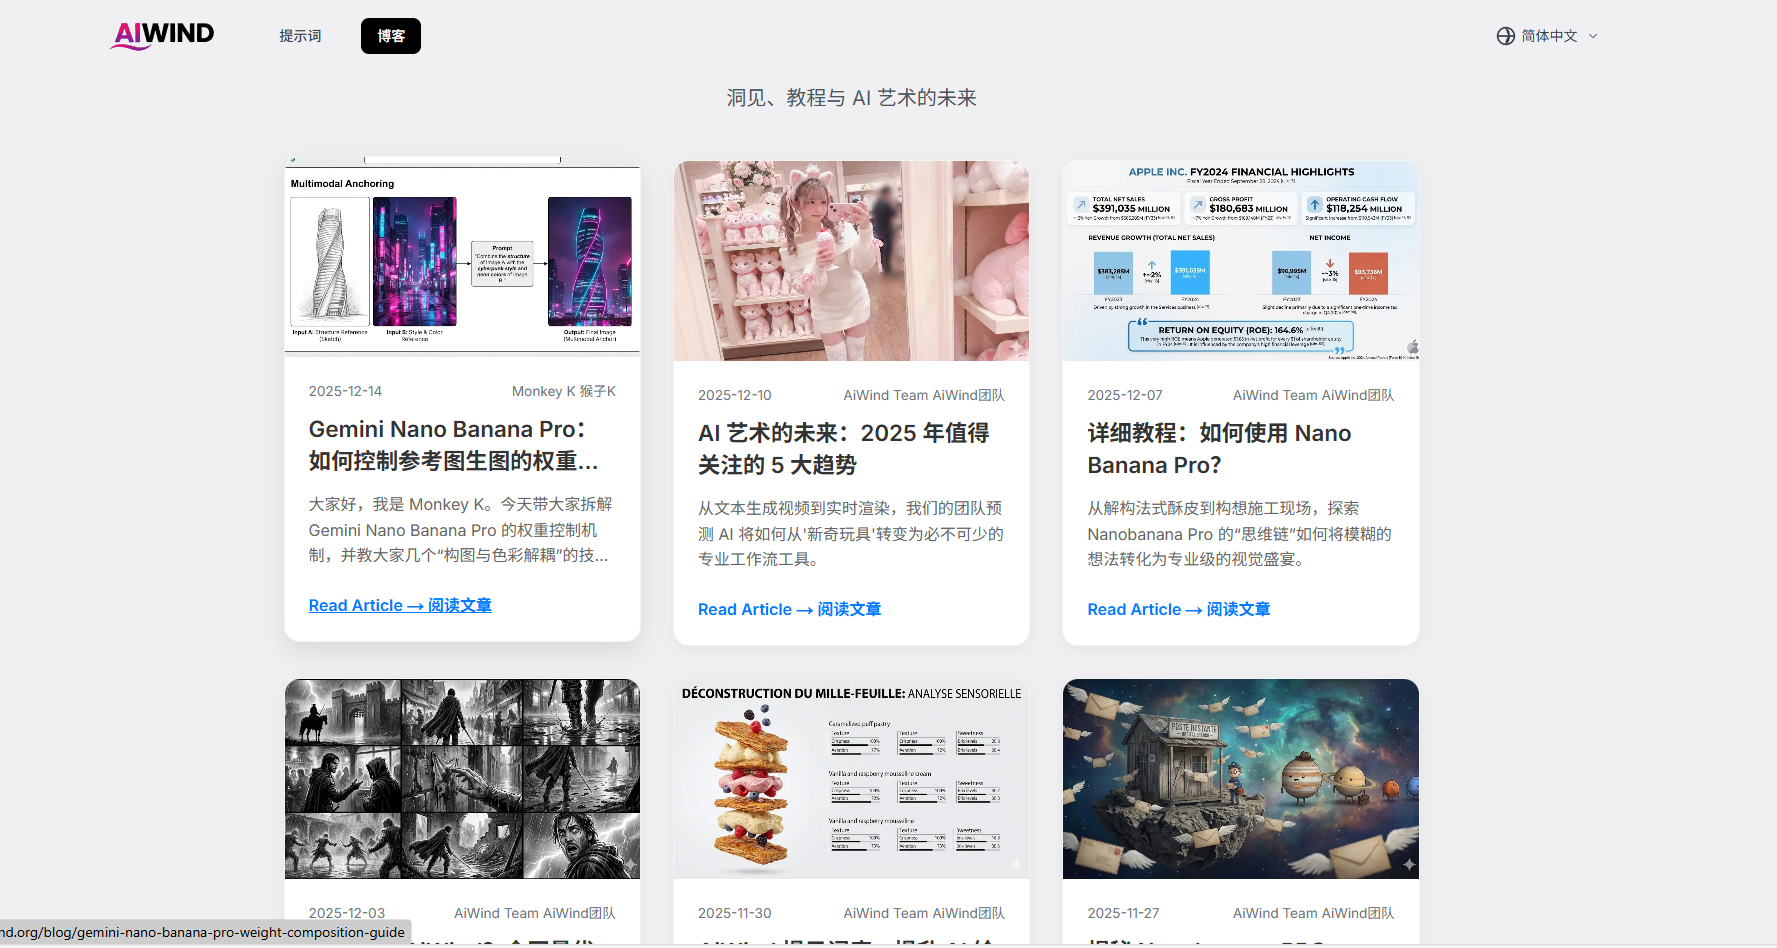This screenshot has height=948, width=1777.
Task: Click Read Article link for AI 艺术的未来 post
Action: (789, 609)
